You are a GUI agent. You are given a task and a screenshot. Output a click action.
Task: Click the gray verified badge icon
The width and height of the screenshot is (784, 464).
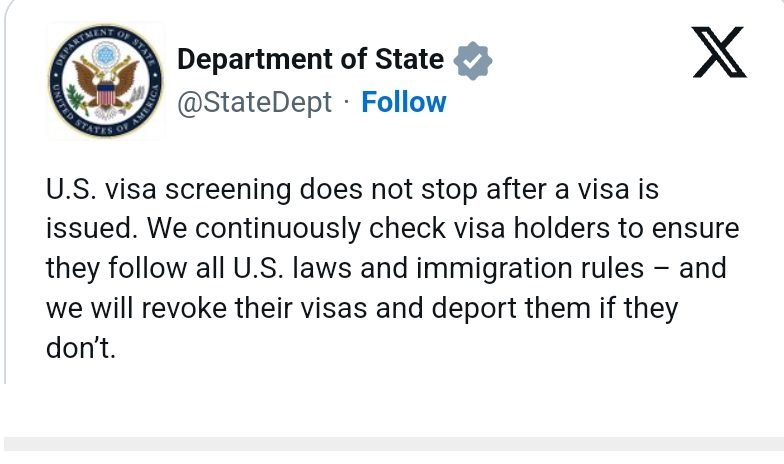click(472, 60)
